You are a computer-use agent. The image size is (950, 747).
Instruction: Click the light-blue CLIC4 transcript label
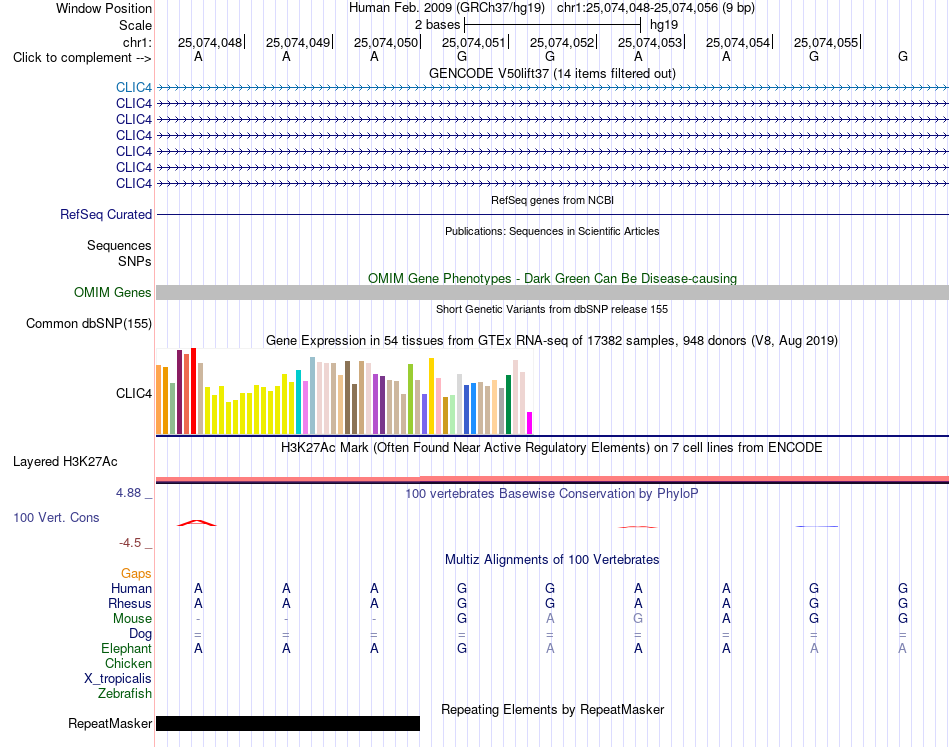[134, 87]
